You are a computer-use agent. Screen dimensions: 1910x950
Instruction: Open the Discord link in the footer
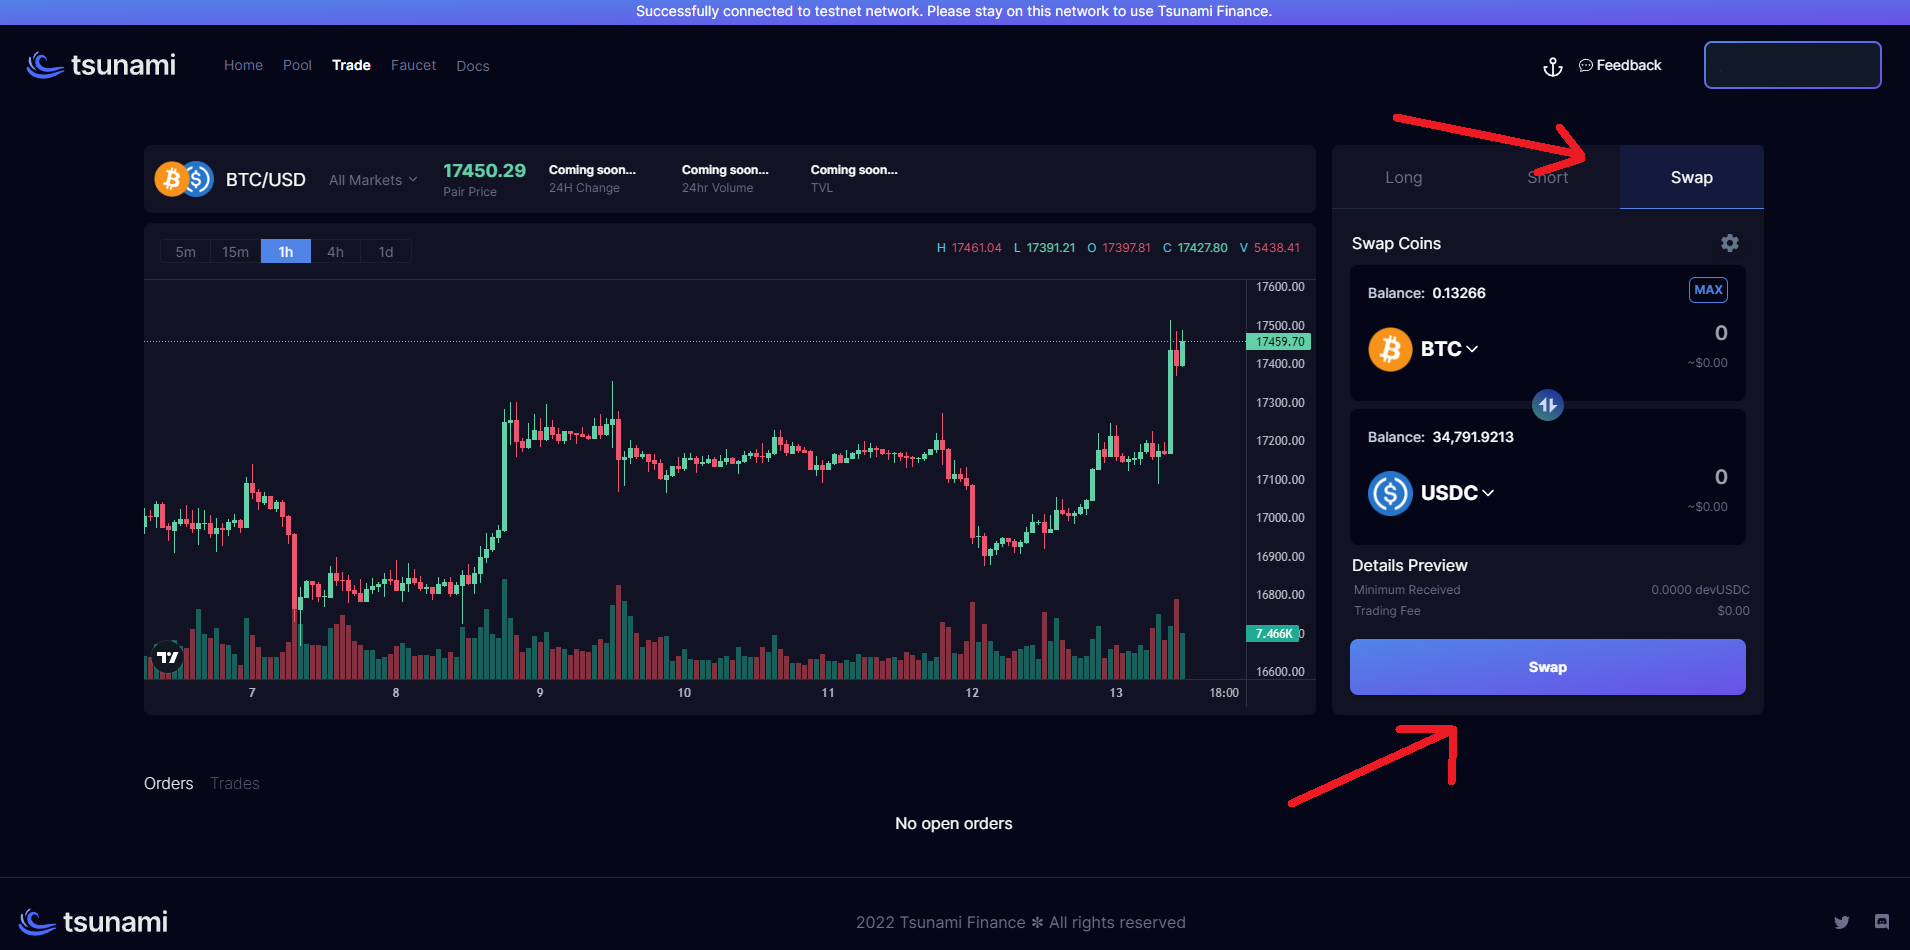click(1882, 922)
